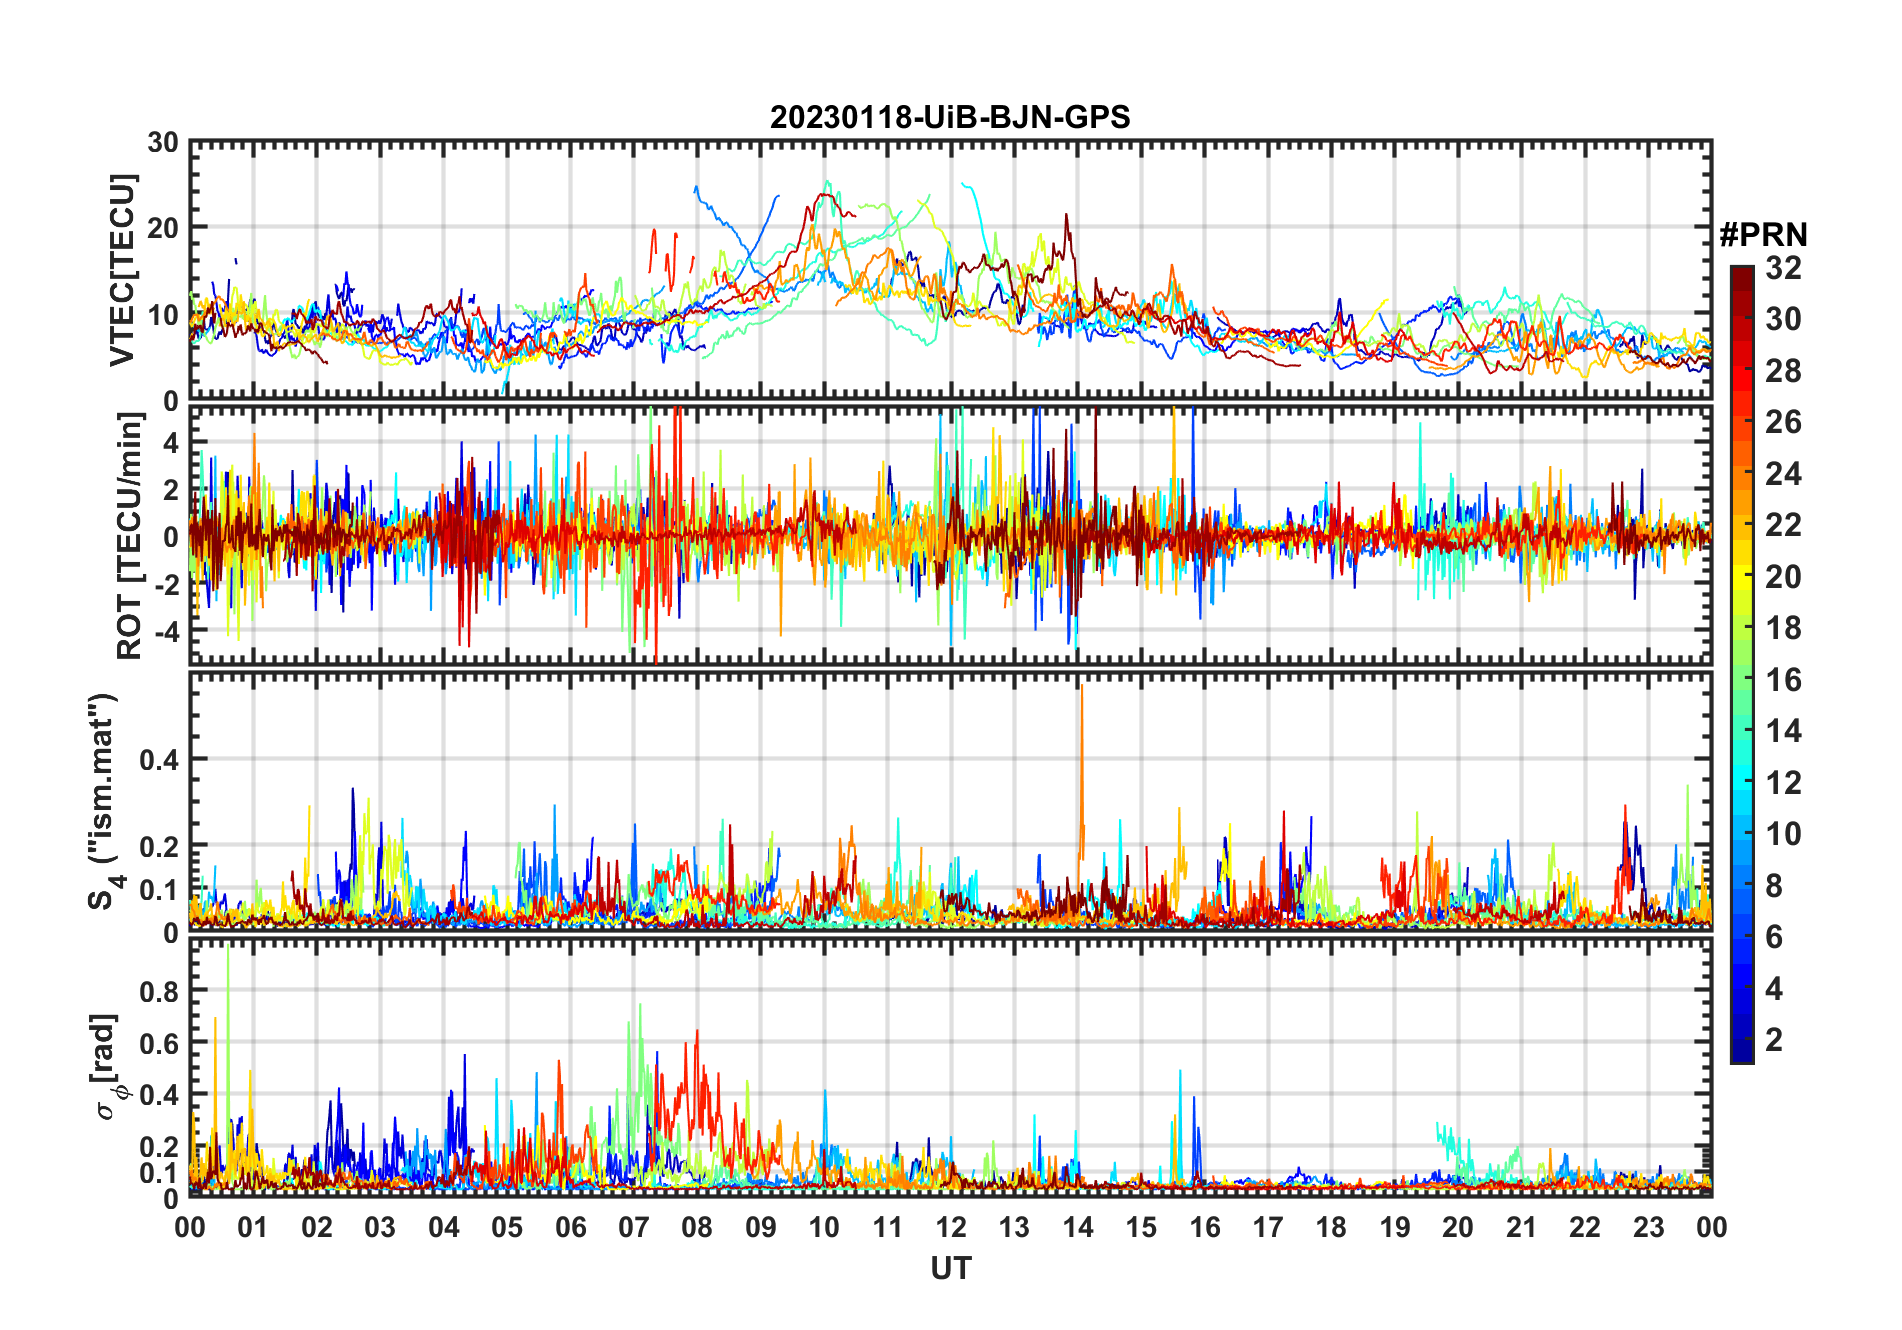Image resolution: width=1902 pixels, height=1330 pixels.
Task: Select colorbar tick label 26
Action: point(1783,422)
